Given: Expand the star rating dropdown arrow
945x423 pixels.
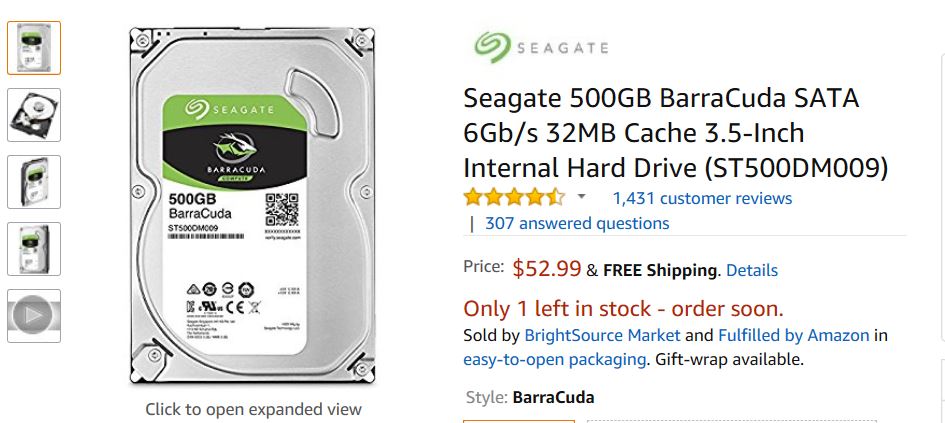Looking at the screenshot, I should pos(582,196).
